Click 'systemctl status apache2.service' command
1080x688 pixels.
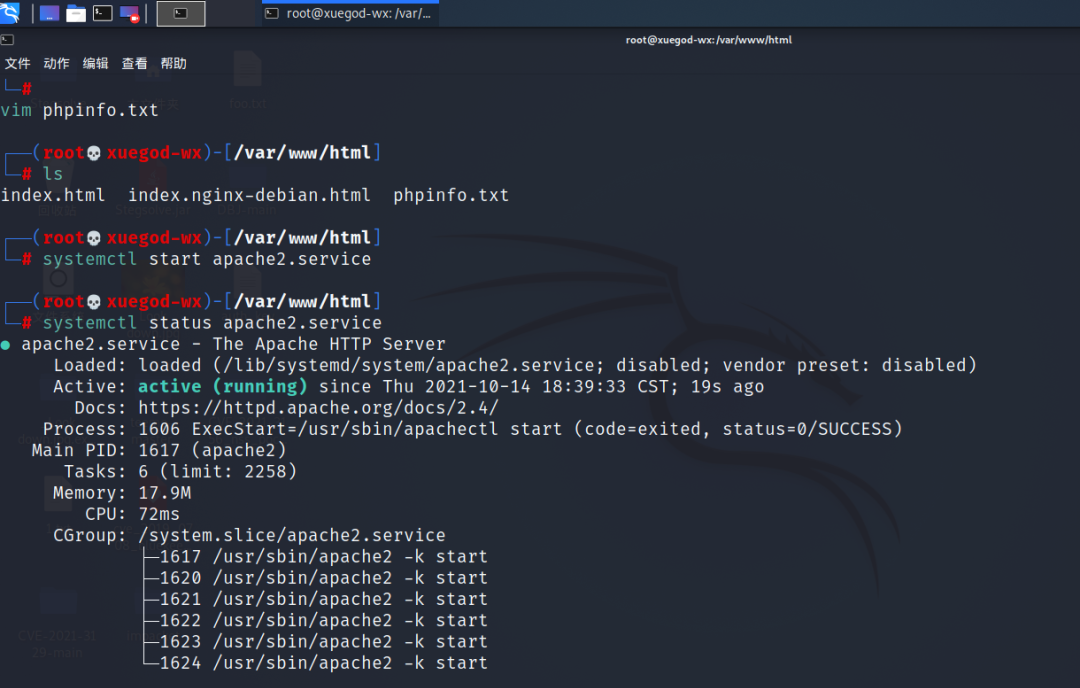coord(212,323)
